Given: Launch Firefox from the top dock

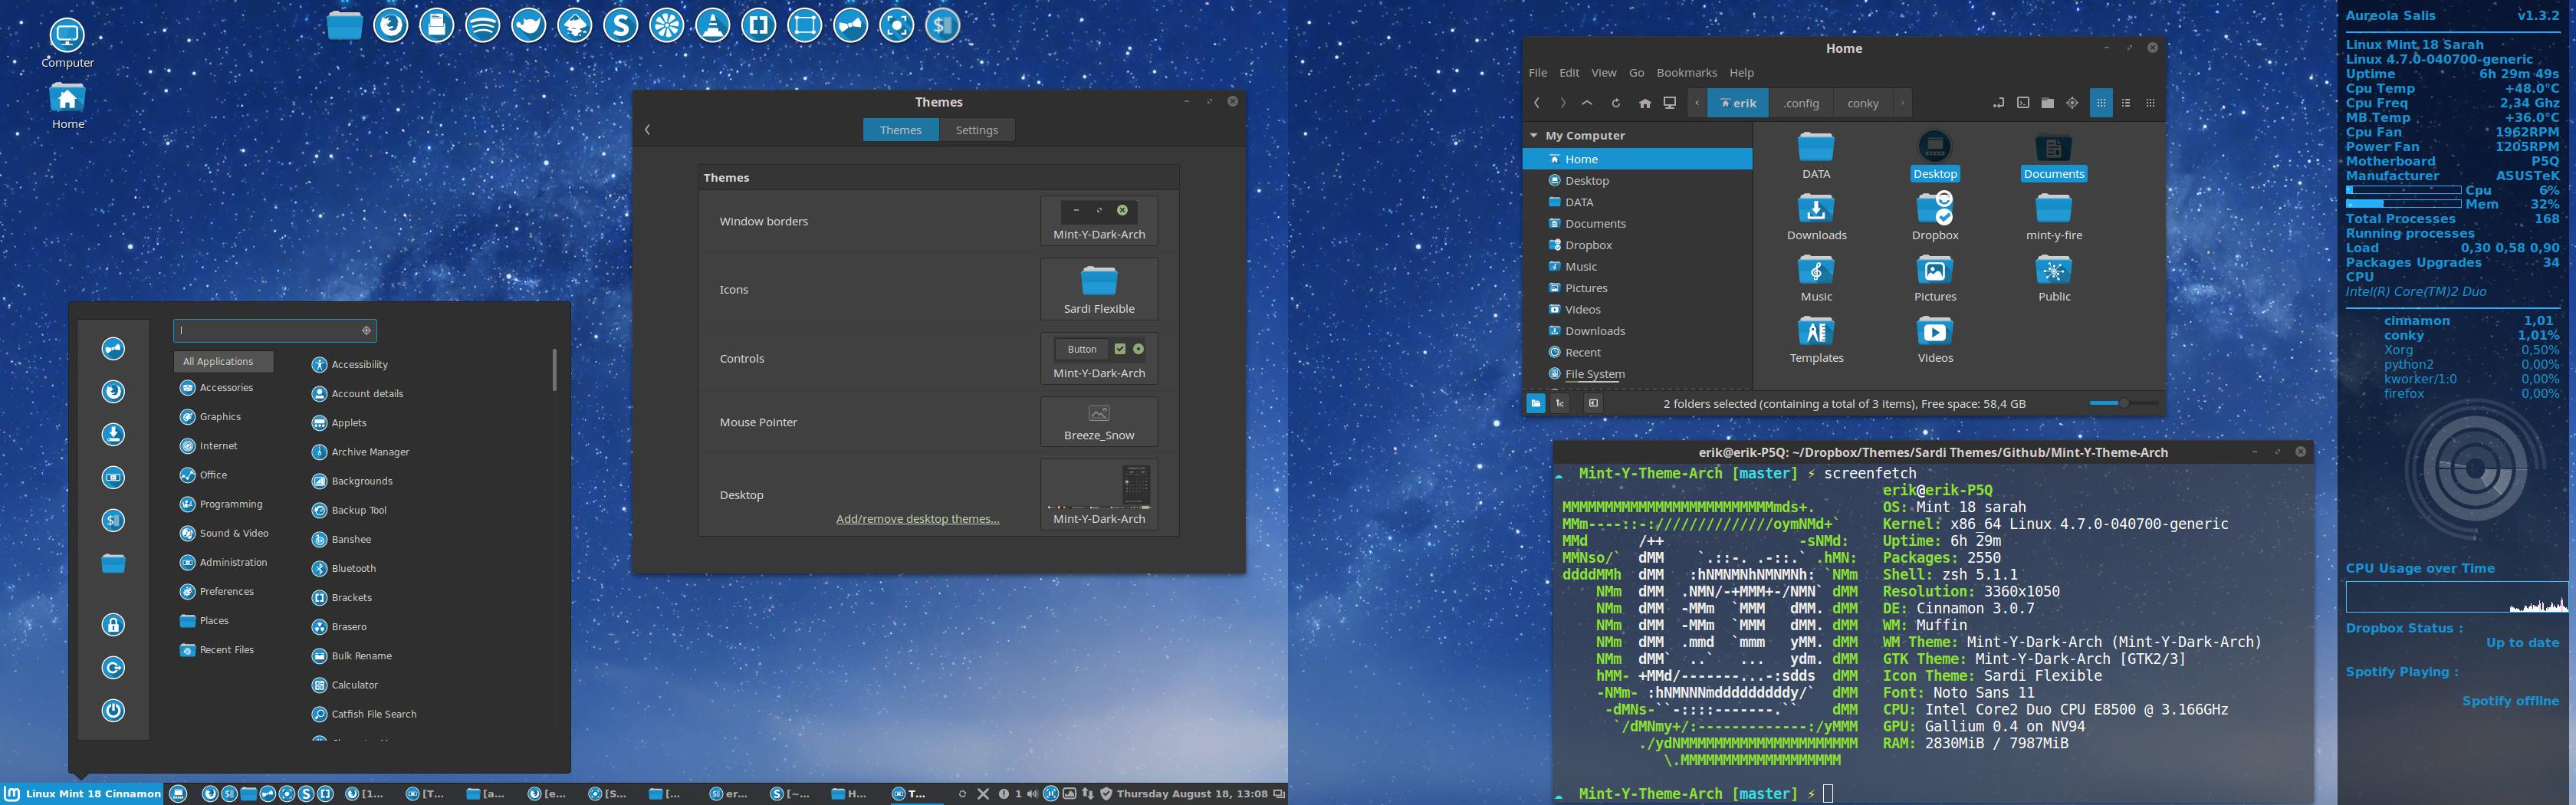Looking at the screenshot, I should click(390, 25).
